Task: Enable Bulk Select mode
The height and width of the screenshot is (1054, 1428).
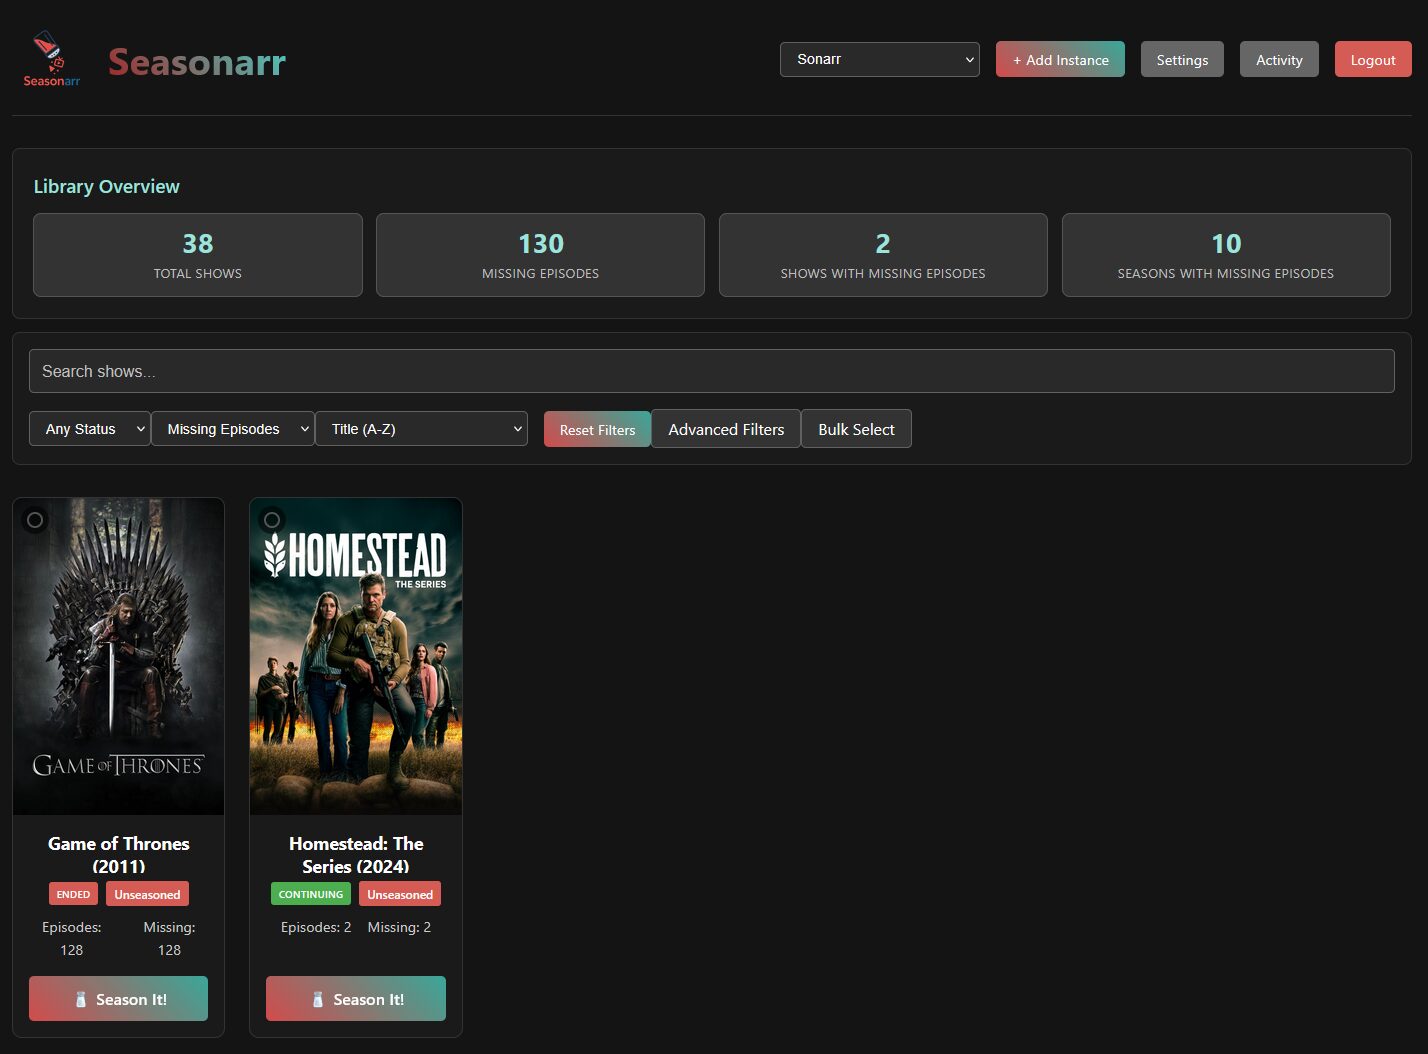Action: click(856, 429)
